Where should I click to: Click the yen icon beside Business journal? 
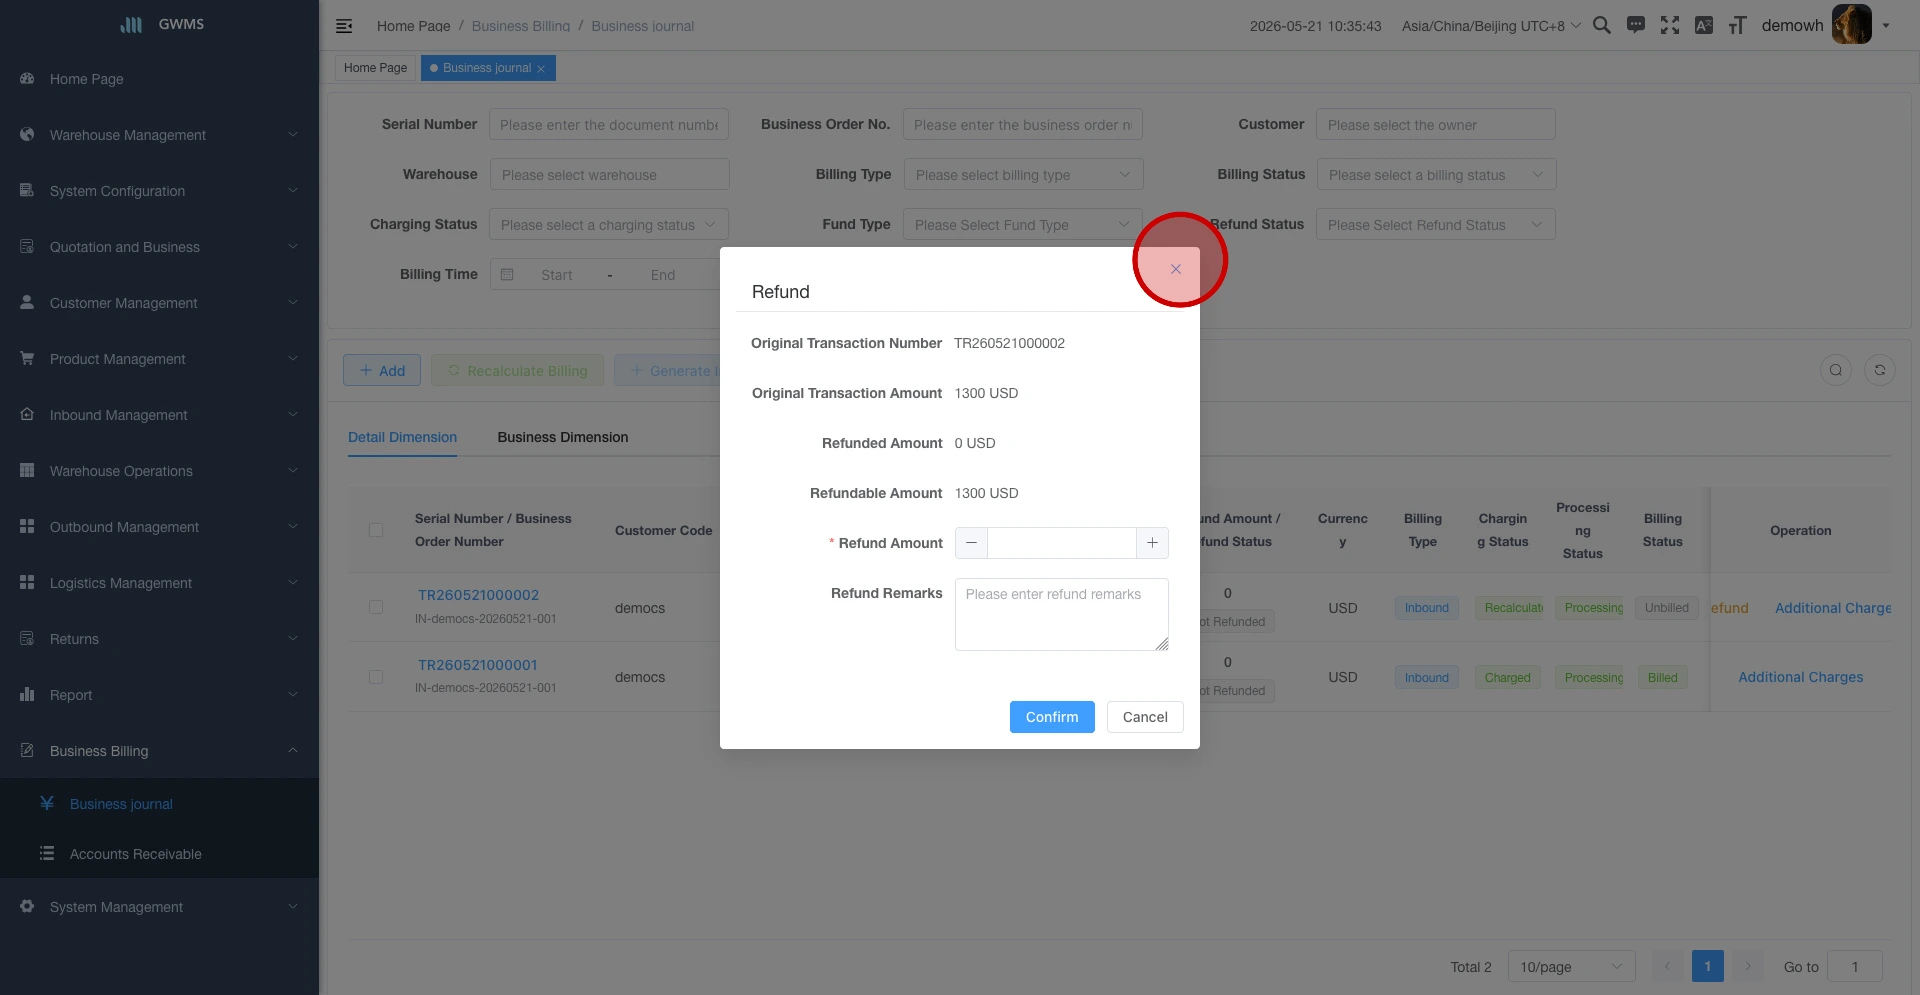coord(47,803)
